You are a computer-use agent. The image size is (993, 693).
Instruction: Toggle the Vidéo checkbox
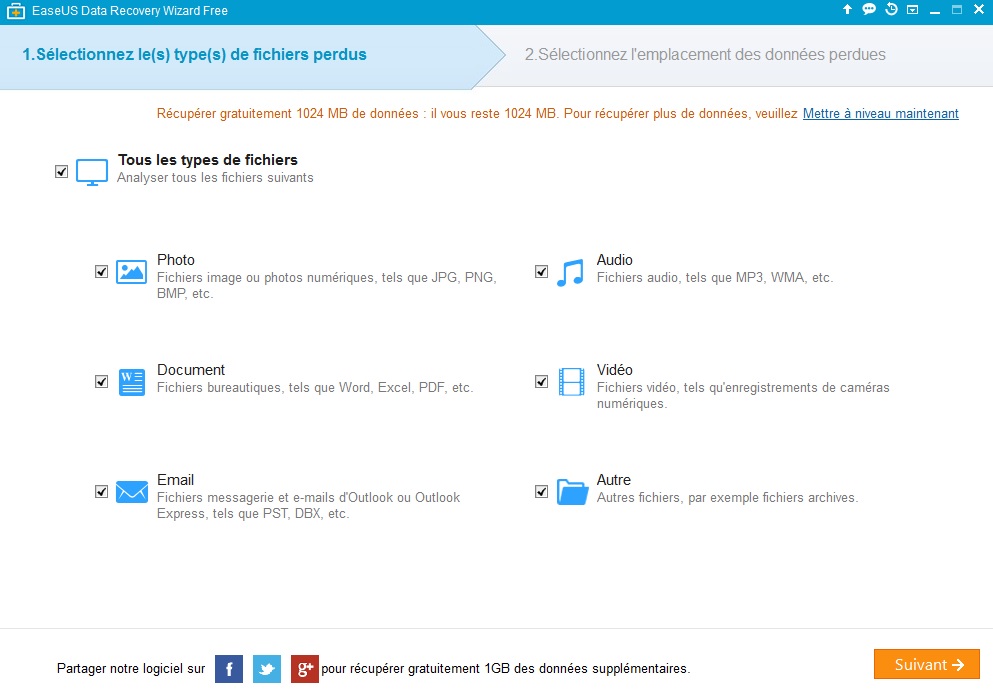pyautogui.click(x=541, y=382)
